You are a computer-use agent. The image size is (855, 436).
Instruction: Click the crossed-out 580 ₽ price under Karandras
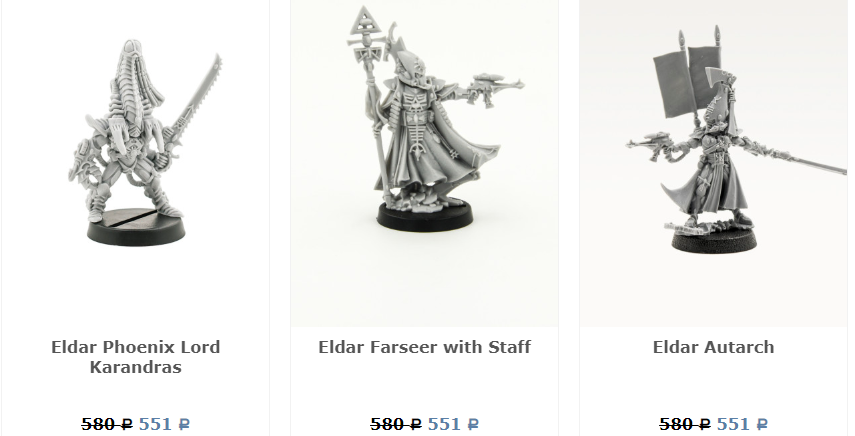(107, 423)
